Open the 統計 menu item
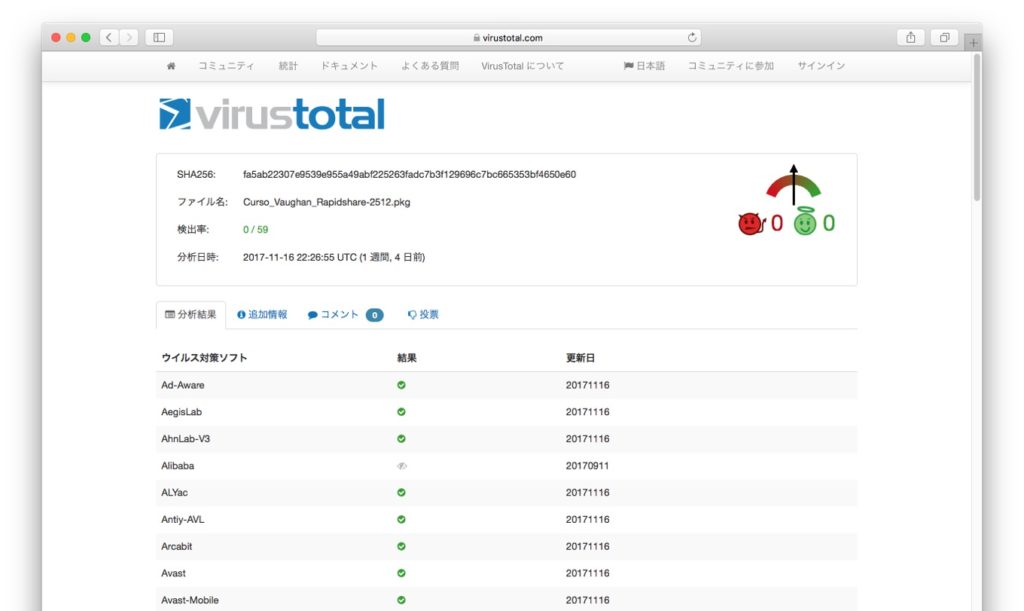The width and height of the screenshot is (1024, 611). pos(288,66)
